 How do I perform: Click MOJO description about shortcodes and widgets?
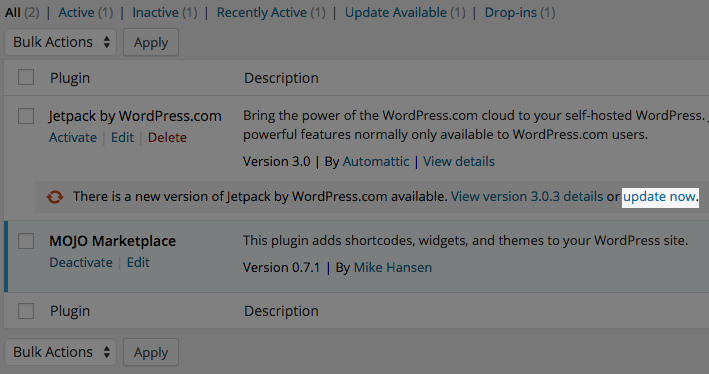(x=465, y=241)
